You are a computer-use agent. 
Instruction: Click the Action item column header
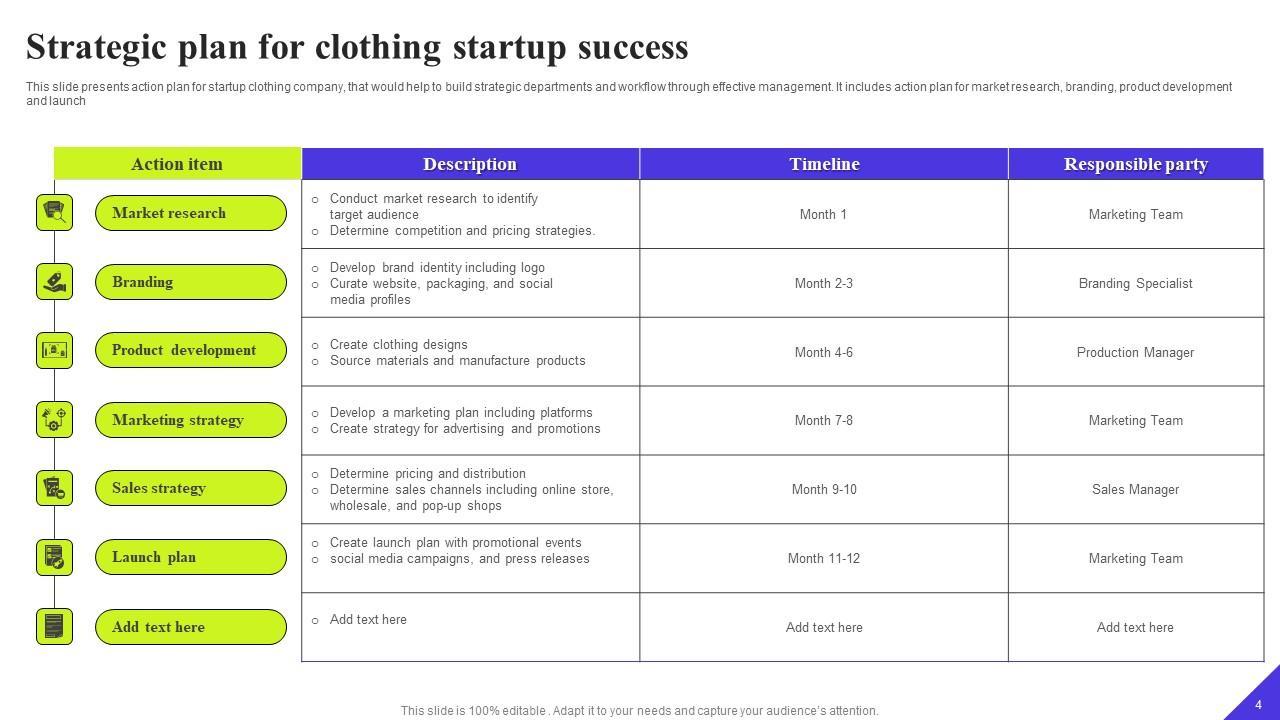coord(177,164)
